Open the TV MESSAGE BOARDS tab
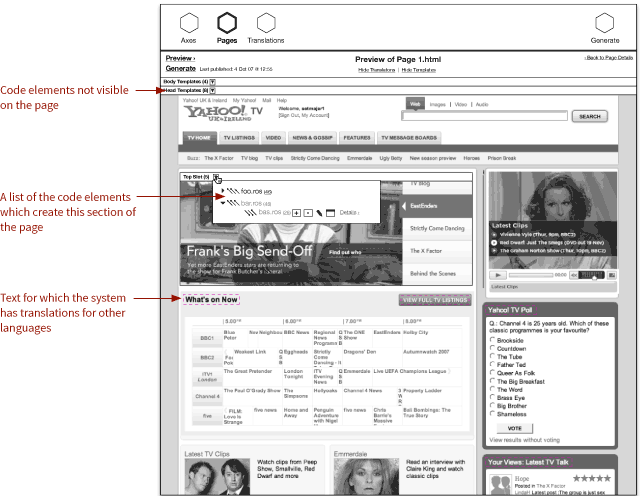 pyautogui.click(x=409, y=138)
